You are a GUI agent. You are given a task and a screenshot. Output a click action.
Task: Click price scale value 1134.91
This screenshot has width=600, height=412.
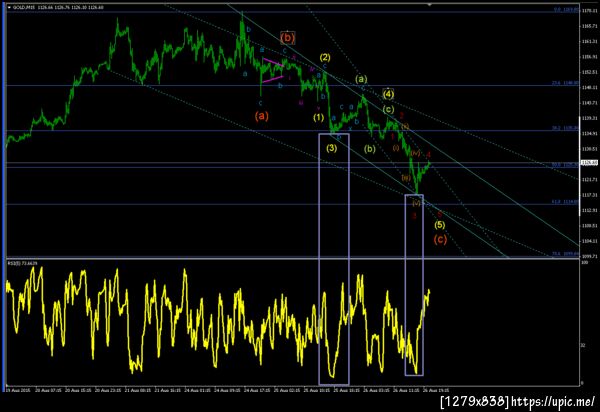590,134
